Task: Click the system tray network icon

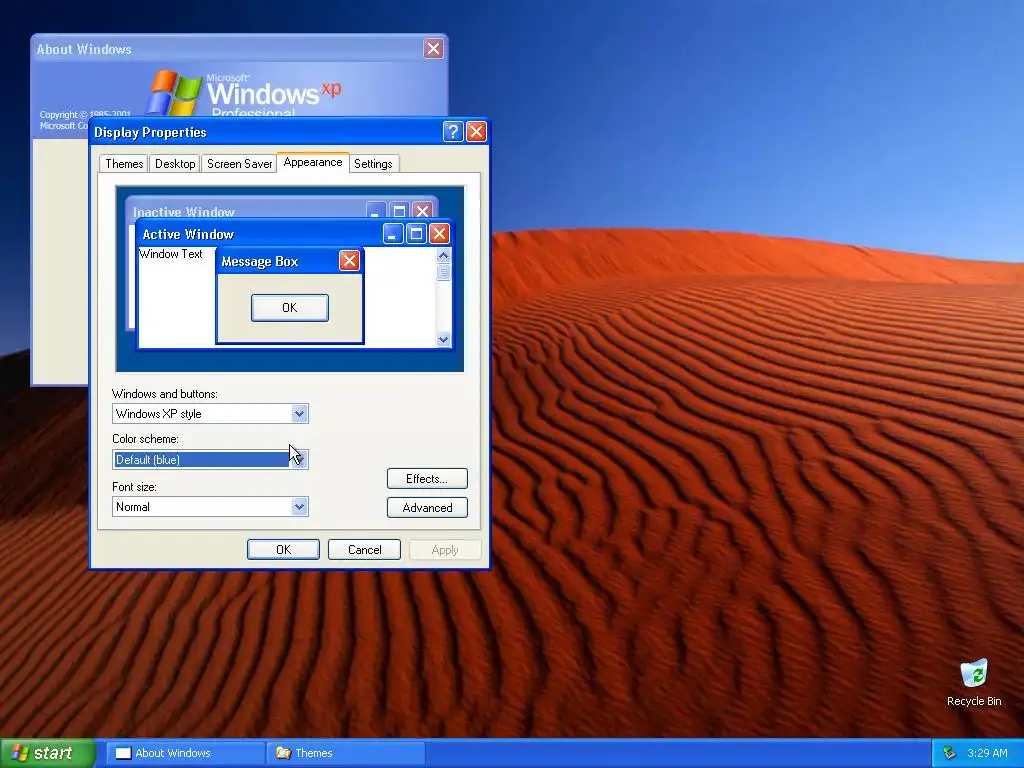Action: (x=949, y=753)
